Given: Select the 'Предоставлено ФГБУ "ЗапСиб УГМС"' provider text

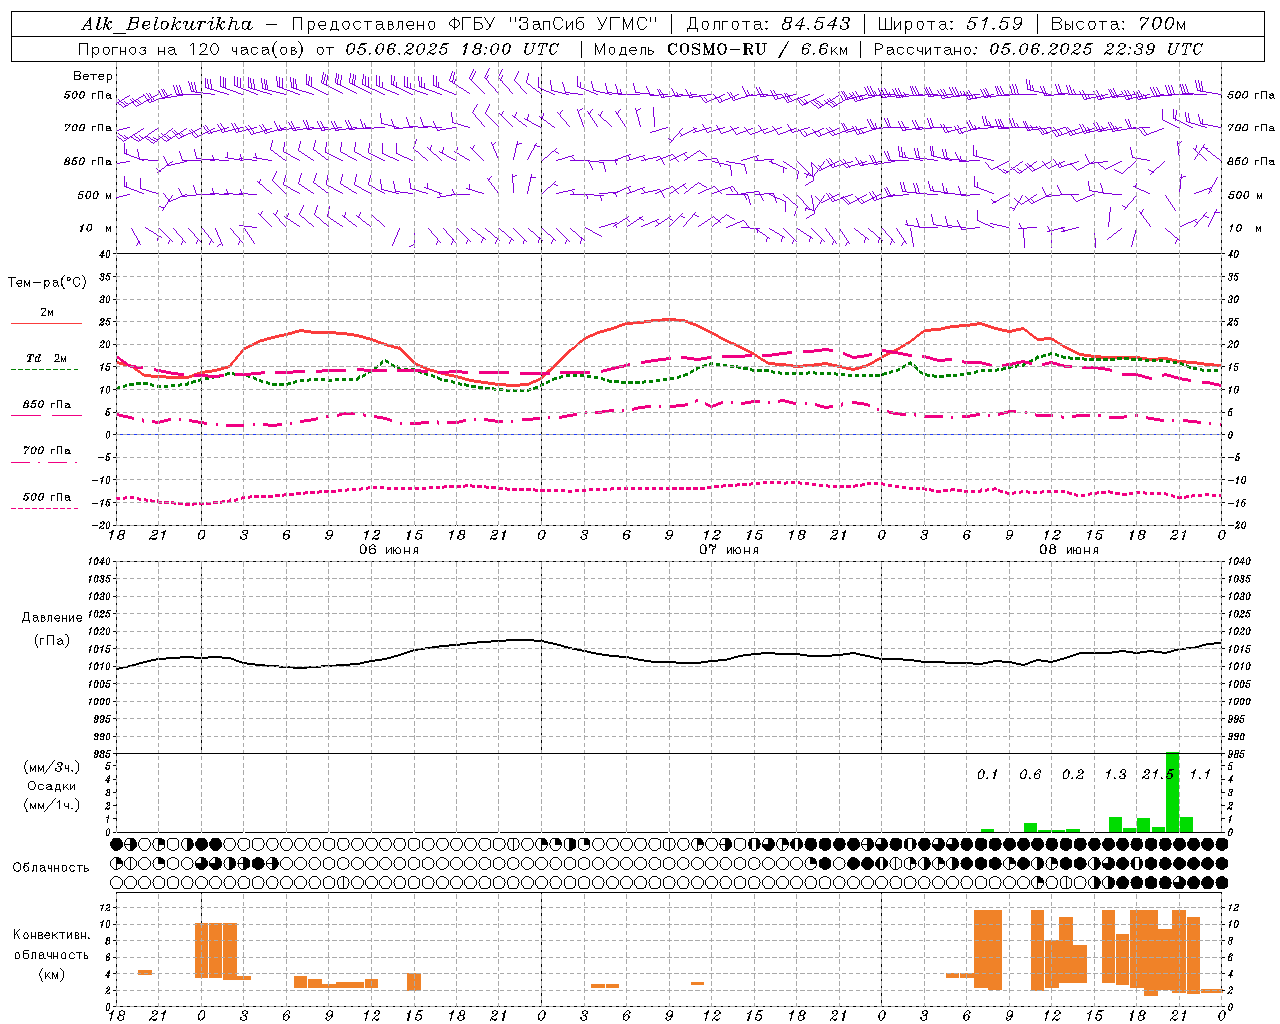Looking at the screenshot, I should point(474,24).
